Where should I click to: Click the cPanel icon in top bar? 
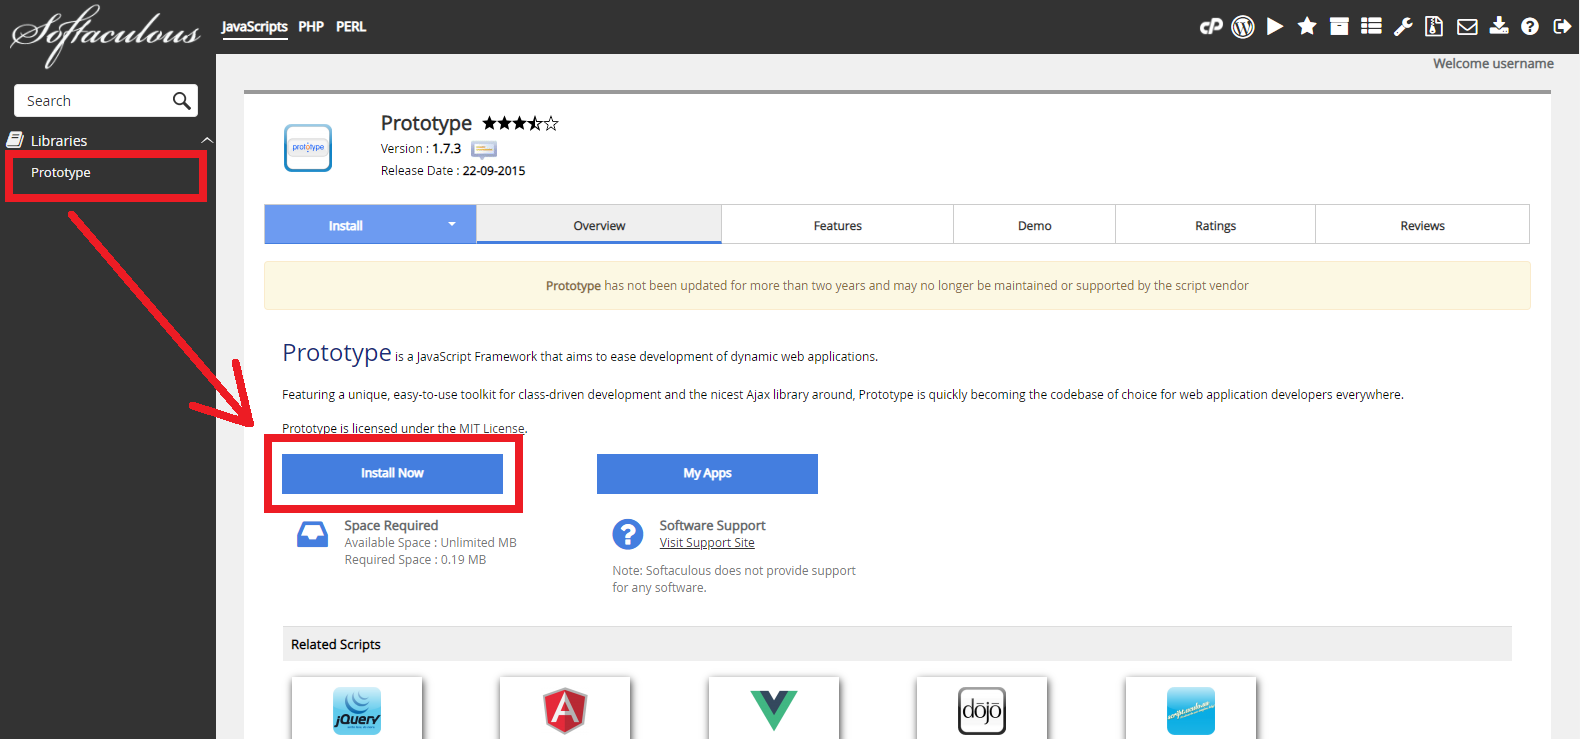coord(1211,27)
